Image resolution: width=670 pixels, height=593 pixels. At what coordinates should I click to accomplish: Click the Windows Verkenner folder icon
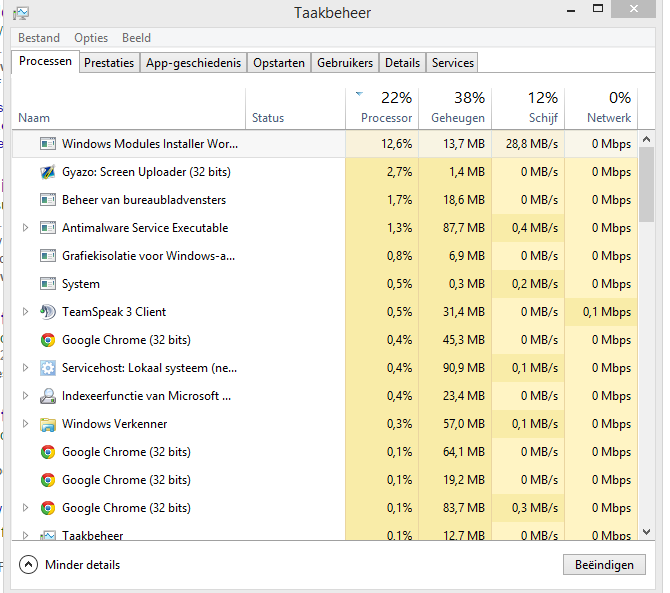[x=48, y=424]
